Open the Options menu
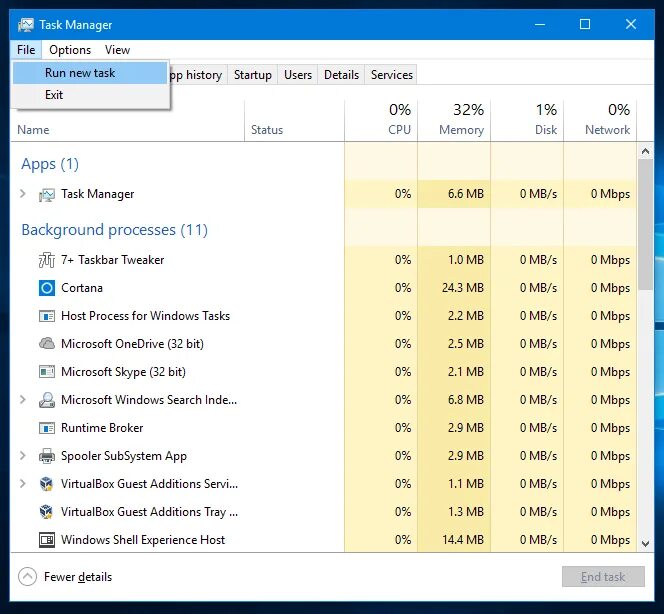The height and width of the screenshot is (614, 664). click(x=70, y=50)
